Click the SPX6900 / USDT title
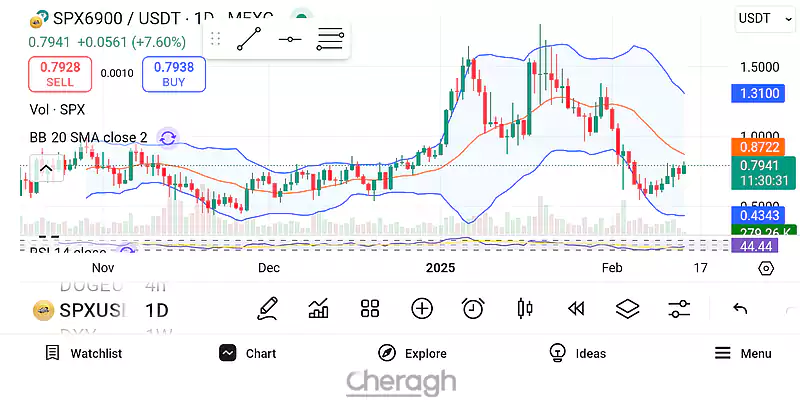800x406 pixels. coord(116,19)
